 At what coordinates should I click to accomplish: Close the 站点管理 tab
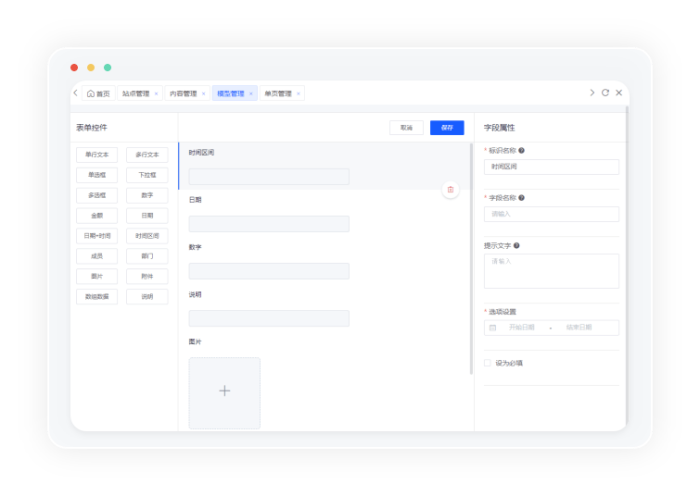click(x=156, y=94)
